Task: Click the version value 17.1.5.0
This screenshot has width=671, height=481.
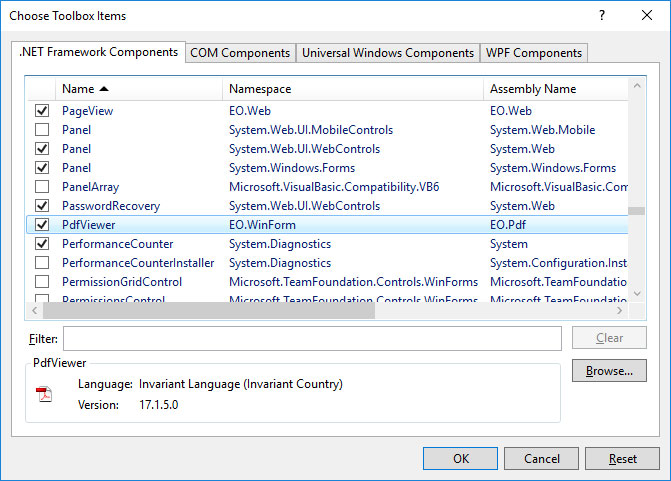Action: (x=159, y=405)
